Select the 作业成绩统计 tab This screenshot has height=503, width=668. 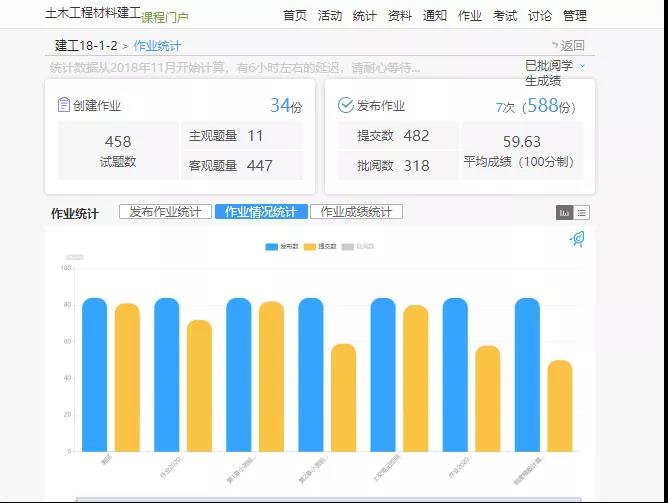pyautogui.click(x=356, y=212)
